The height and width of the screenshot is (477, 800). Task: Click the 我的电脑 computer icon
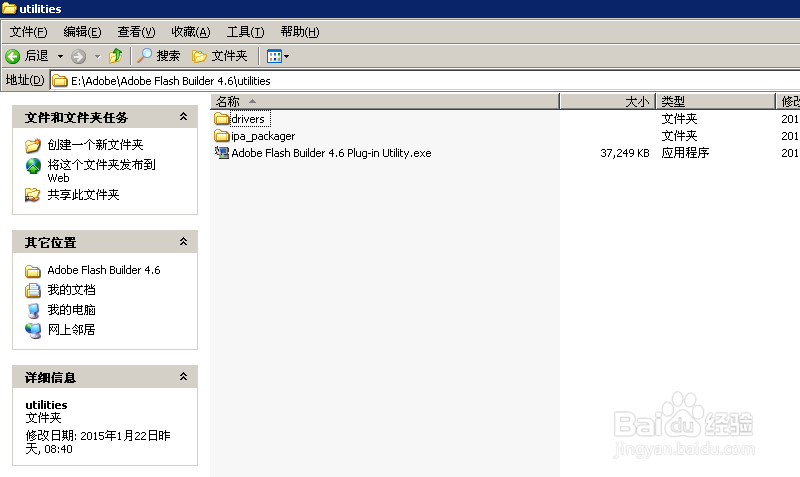pyautogui.click(x=33, y=310)
